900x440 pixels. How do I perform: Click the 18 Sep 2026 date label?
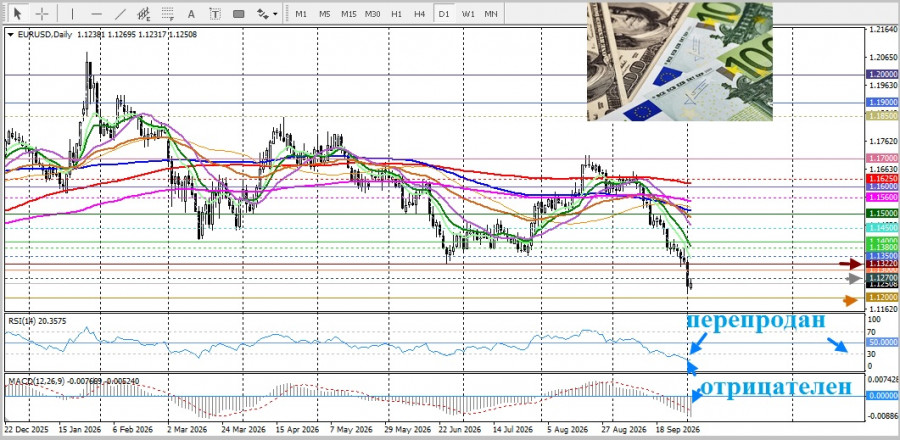pyautogui.click(x=678, y=429)
